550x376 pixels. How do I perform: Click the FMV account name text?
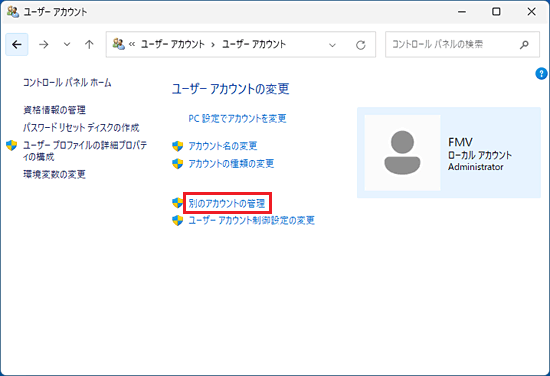461,142
